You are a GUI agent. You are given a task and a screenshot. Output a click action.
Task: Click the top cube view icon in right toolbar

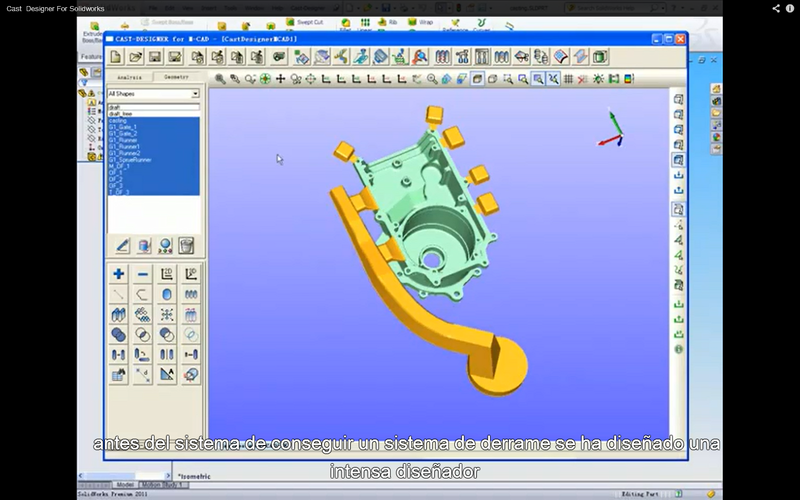coord(678,99)
